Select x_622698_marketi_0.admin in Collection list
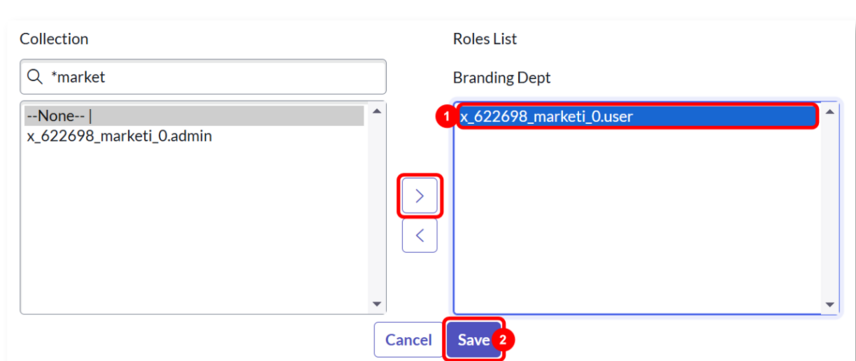 pos(194,136)
